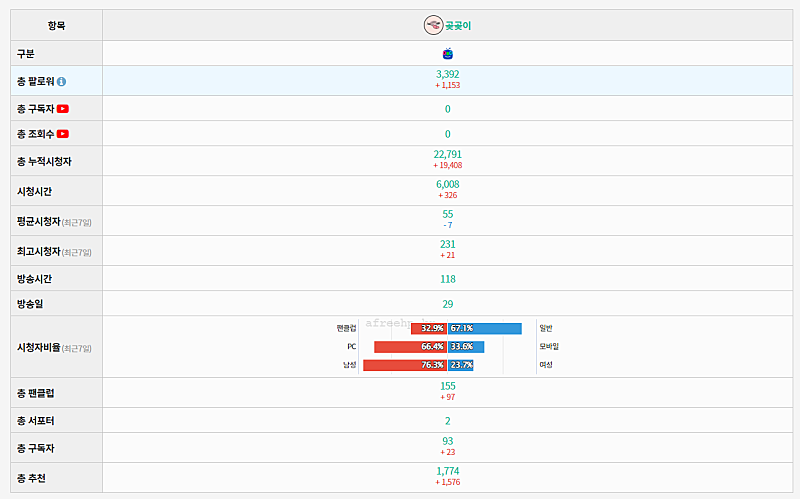This screenshot has width=800, height=499.
Task: Select the 231 peak viewers value
Action: pyautogui.click(x=447, y=244)
